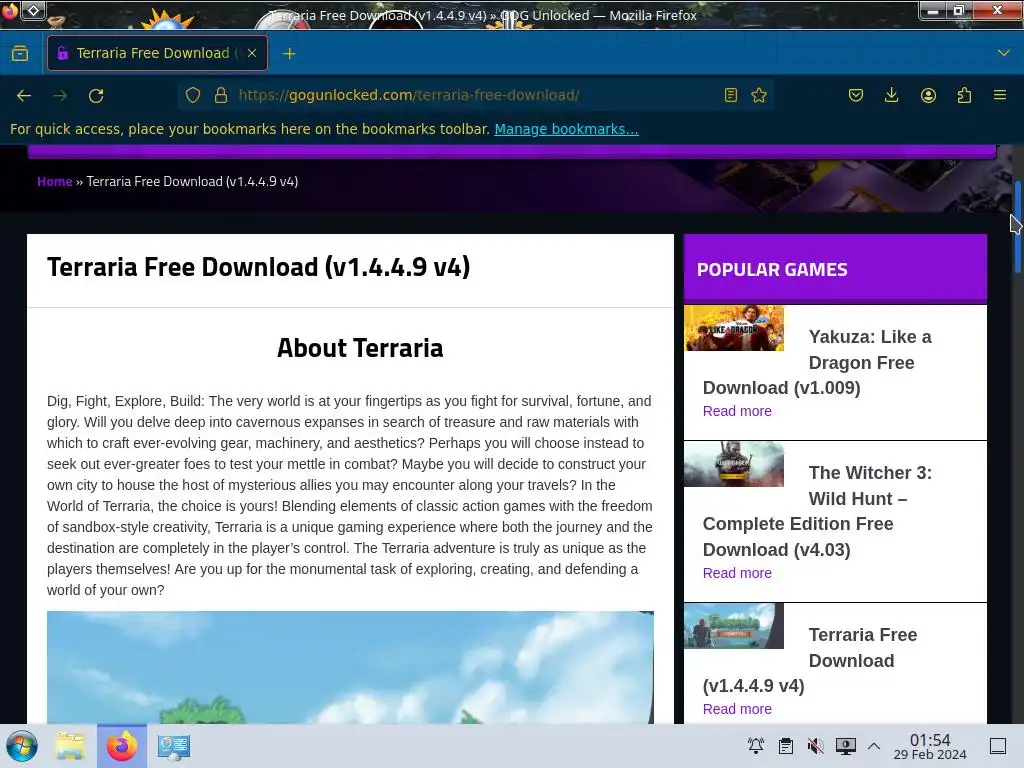Expand hidden system tray icons
This screenshot has height=768, width=1024.
pyautogui.click(x=874, y=746)
